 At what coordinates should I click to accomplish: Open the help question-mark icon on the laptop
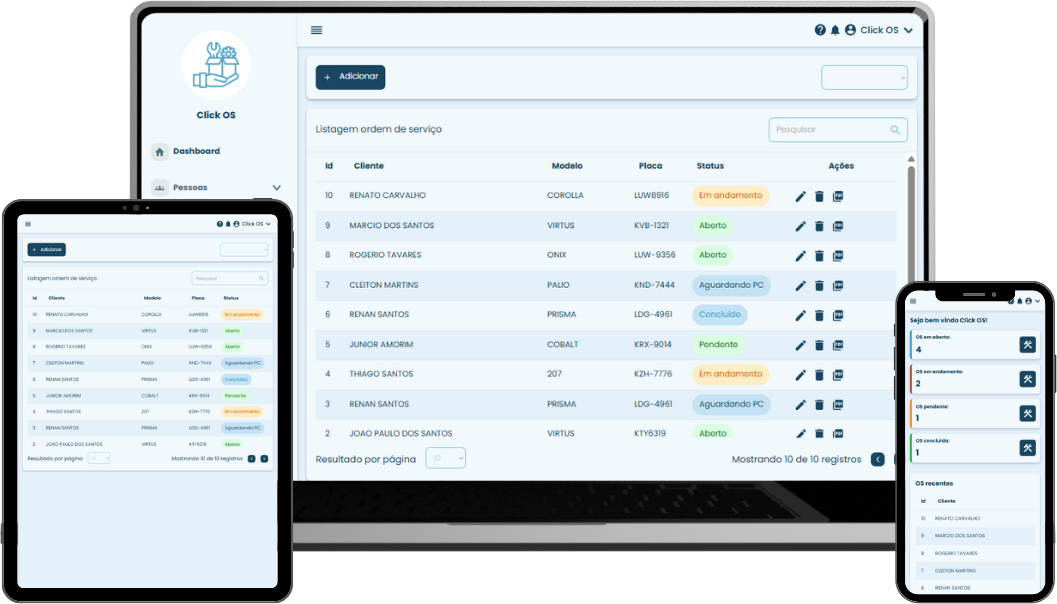point(820,30)
